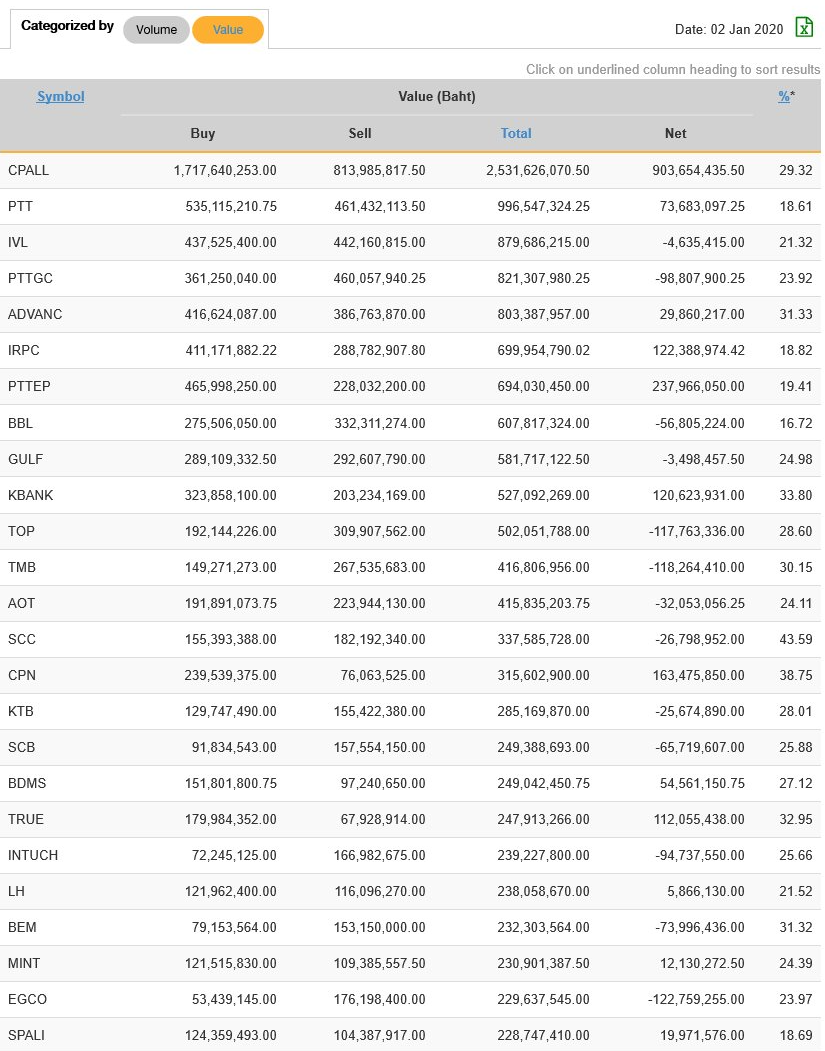Select the ADVANC row symbol
825x1051 pixels.
[34, 315]
